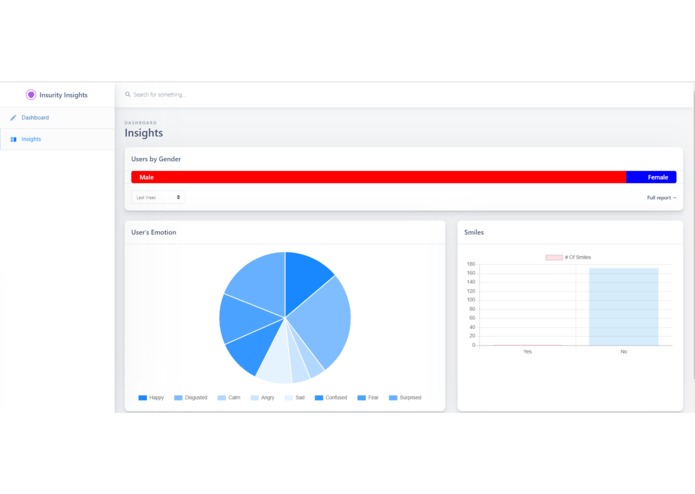
Task: Toggle the Fear legend swatch
Action: 362,398
